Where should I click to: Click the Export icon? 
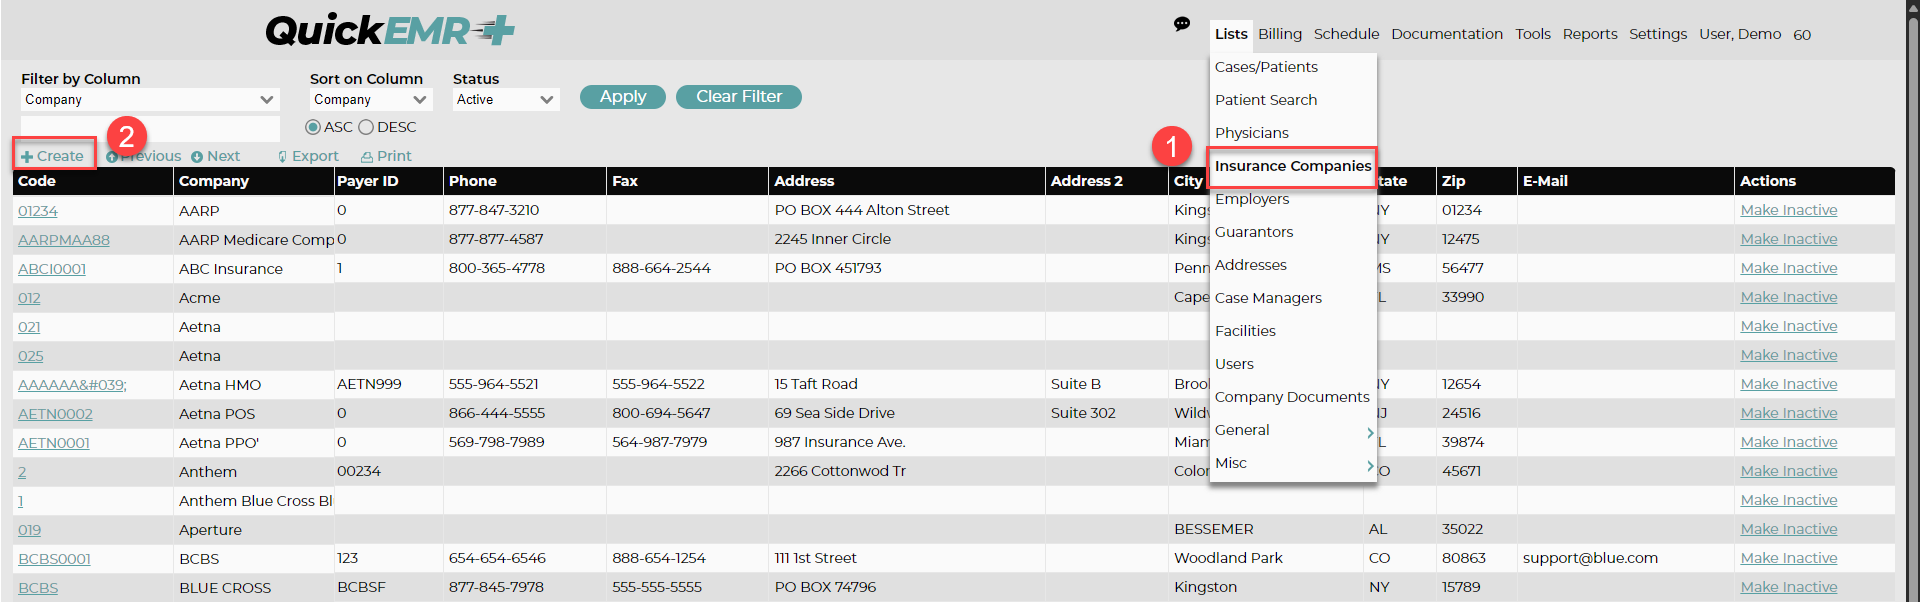283,157
